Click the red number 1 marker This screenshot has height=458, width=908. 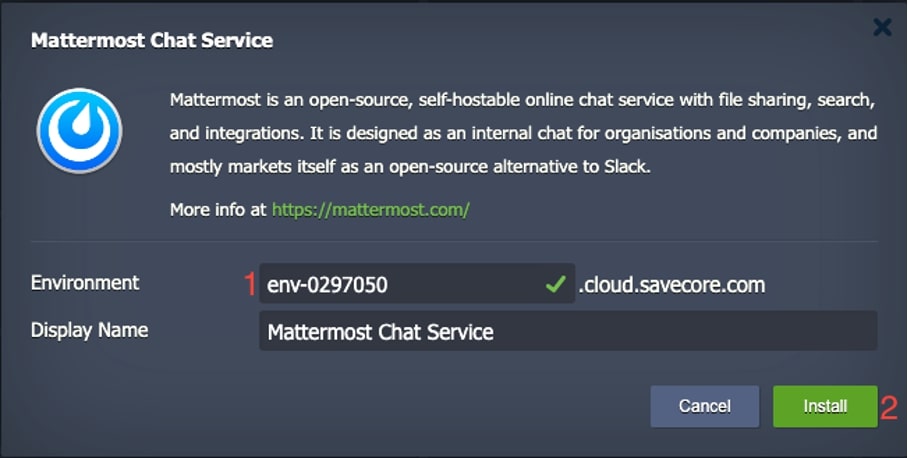pos(250,285)
